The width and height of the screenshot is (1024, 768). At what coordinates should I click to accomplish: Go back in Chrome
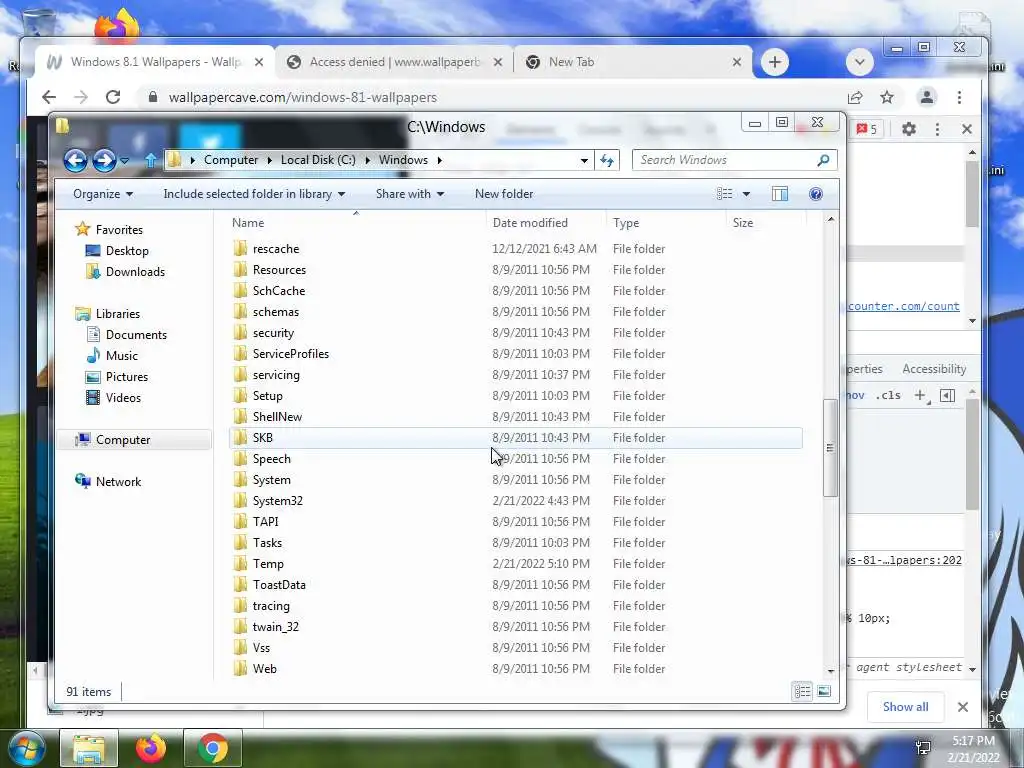[49, 97]
